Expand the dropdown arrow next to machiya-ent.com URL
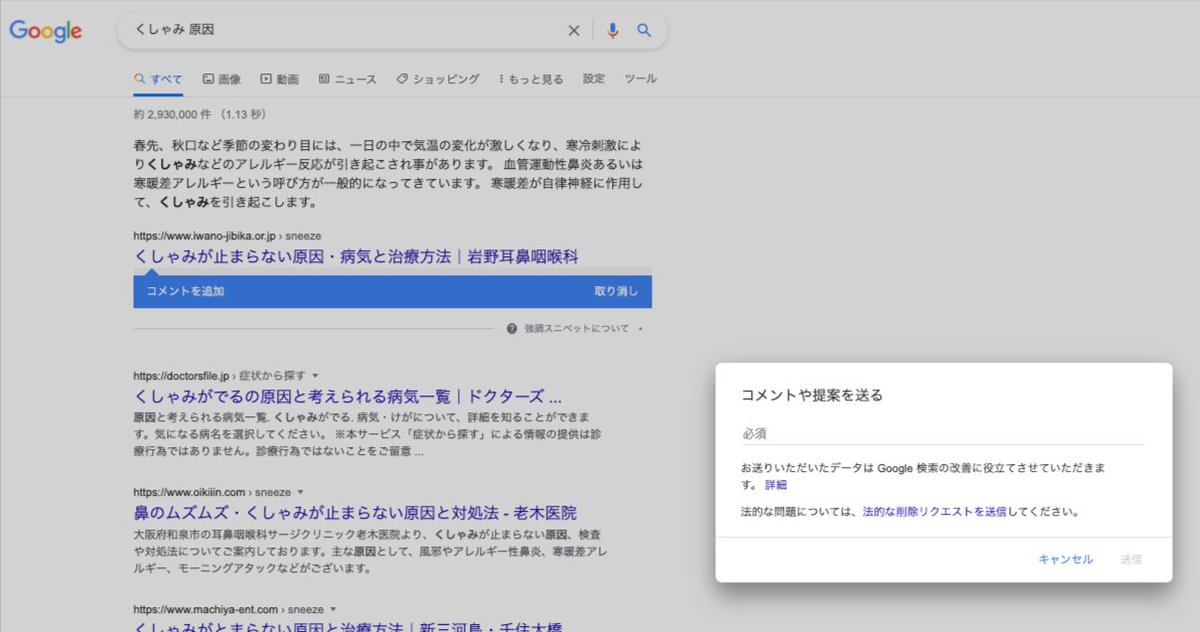The image size is (1200, 632). pyautogui.click(x=334, y=609)
